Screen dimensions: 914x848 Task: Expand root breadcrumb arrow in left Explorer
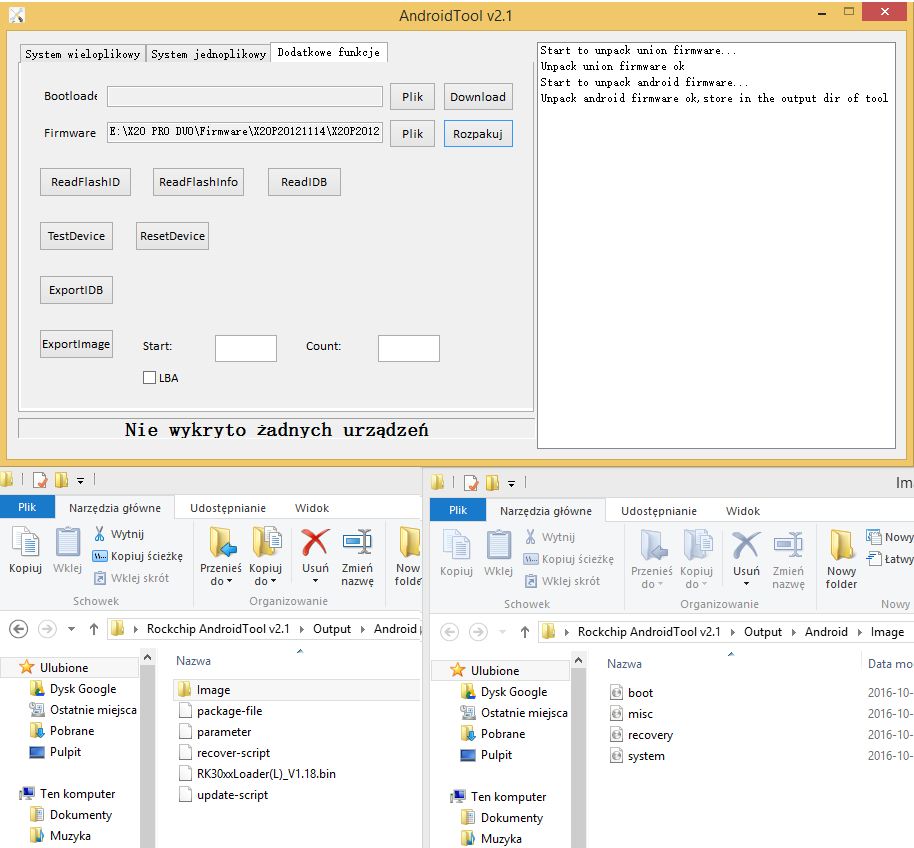click(x=136, y=629)
